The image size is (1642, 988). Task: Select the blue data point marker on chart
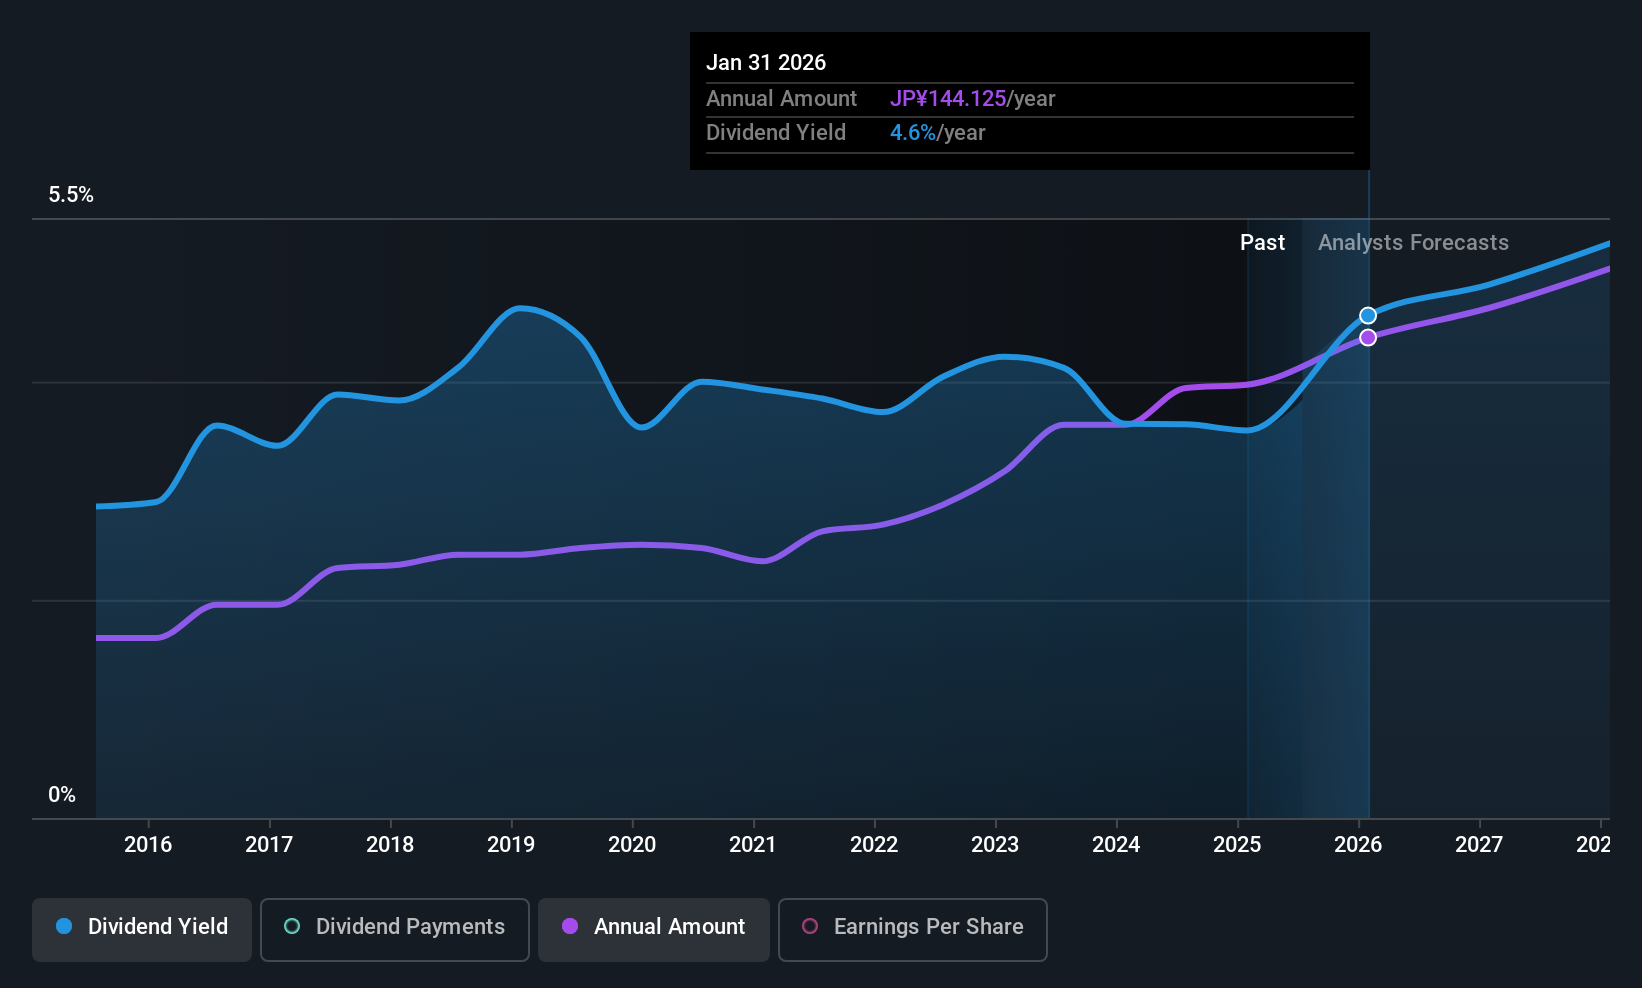(1368, 316)
